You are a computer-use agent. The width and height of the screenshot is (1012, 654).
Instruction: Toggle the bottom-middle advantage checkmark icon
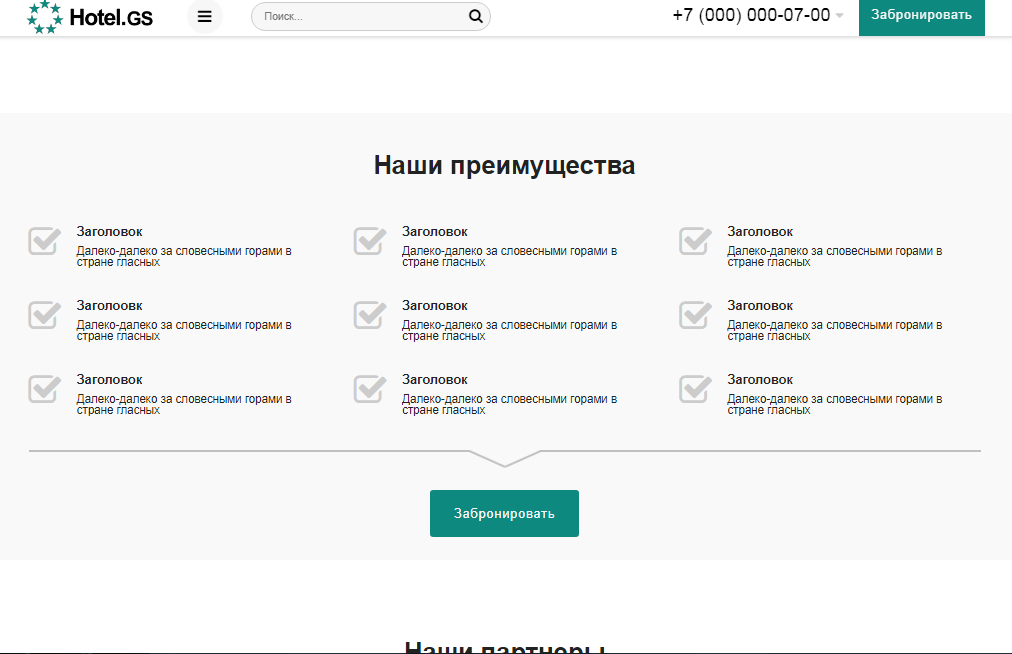(369, 389)
